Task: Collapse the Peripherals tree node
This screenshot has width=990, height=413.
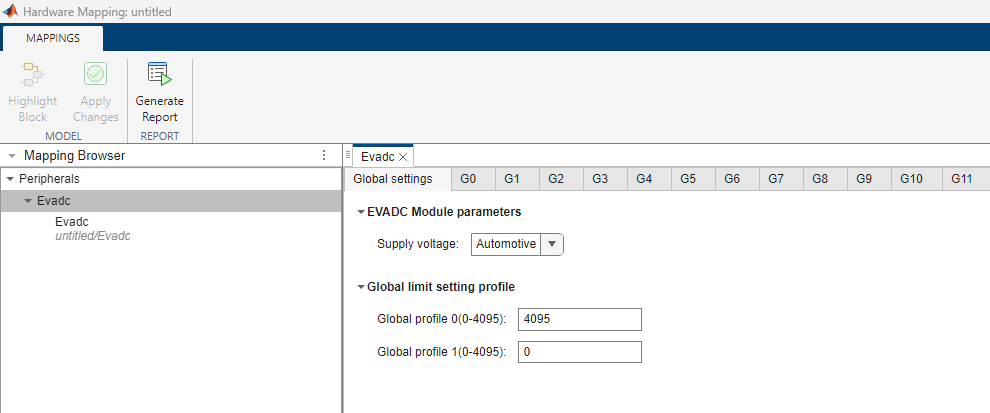Action: coord(10,179)
